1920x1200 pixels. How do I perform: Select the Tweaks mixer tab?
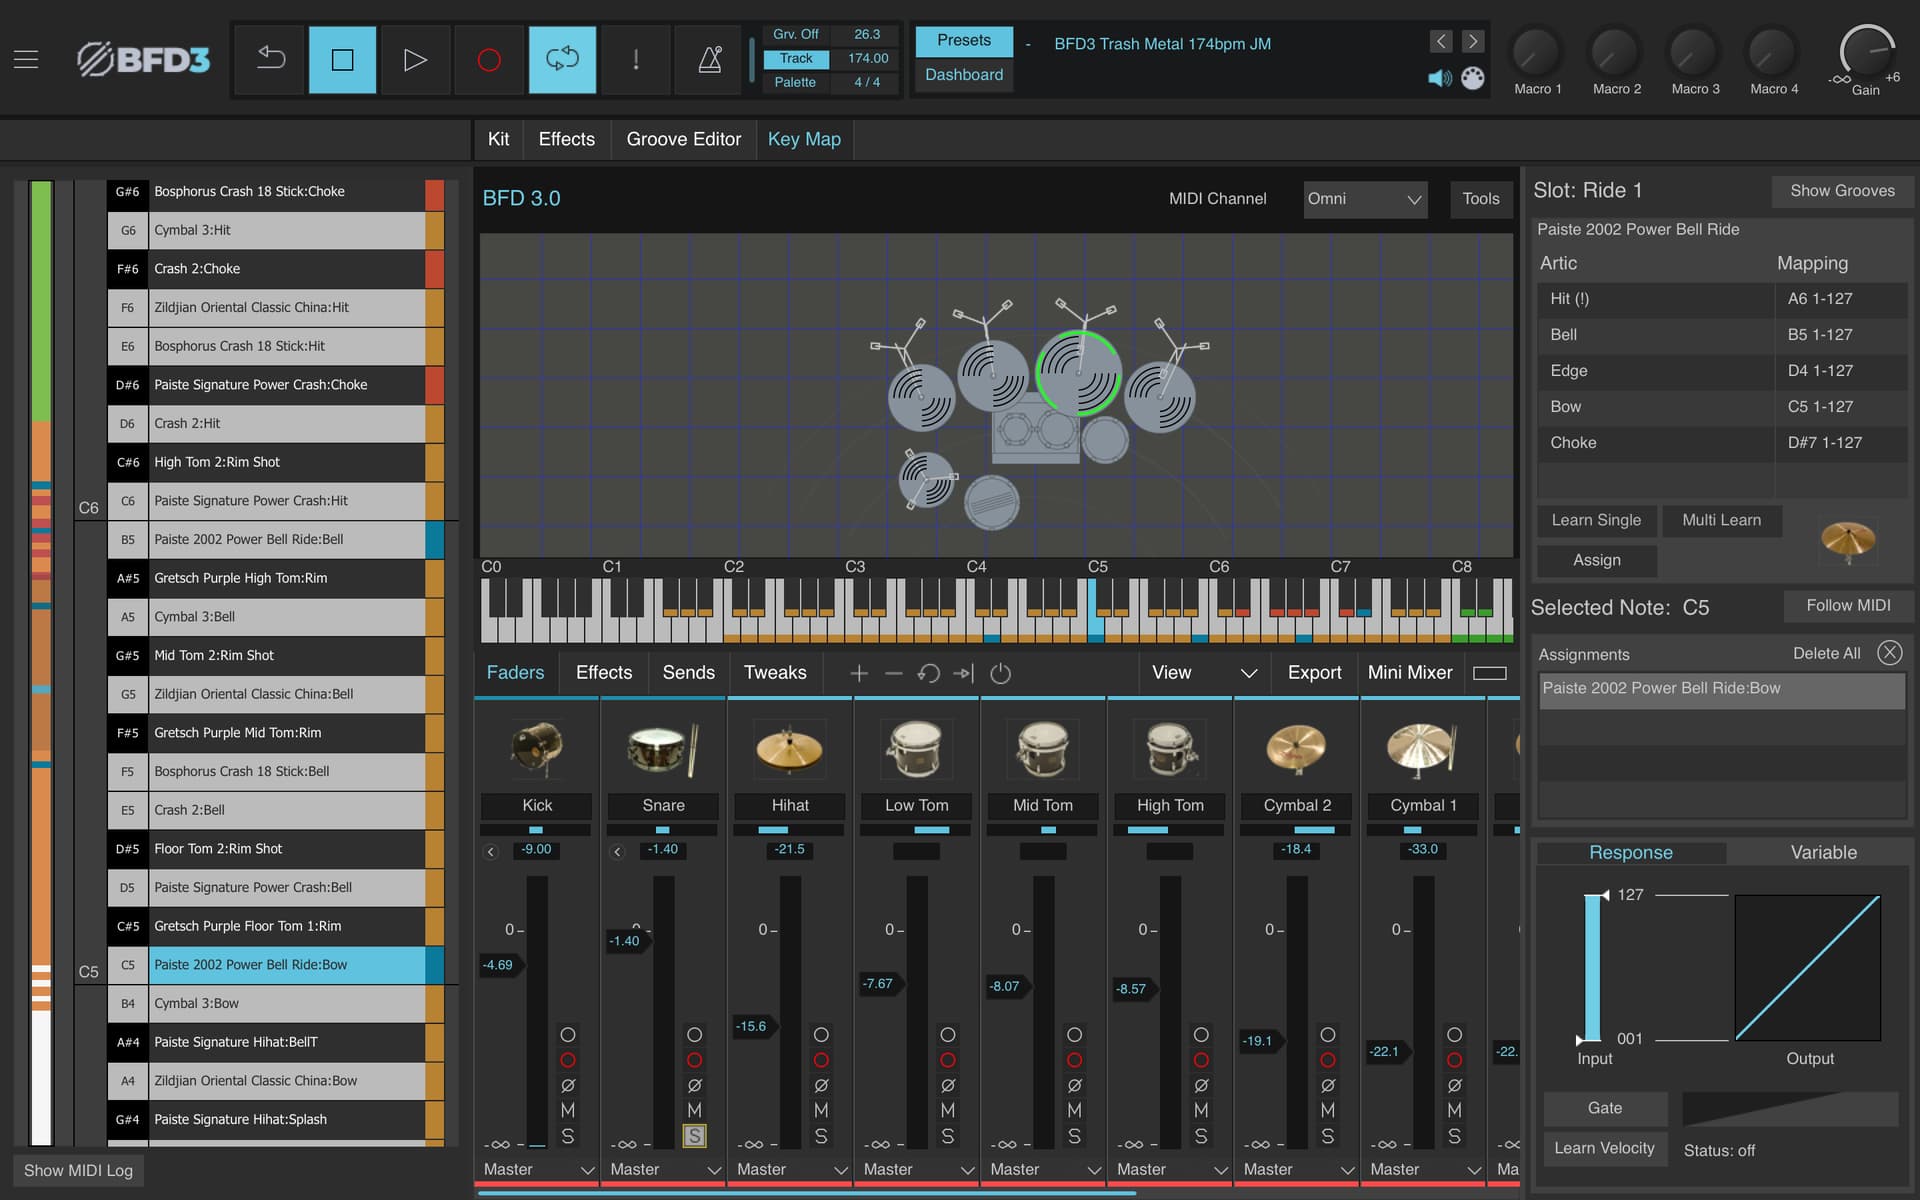[775, 673]
